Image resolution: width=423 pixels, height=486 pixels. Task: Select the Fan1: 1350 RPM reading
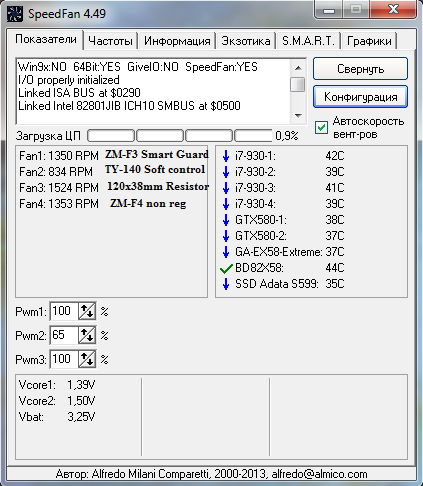coord(59,156)
